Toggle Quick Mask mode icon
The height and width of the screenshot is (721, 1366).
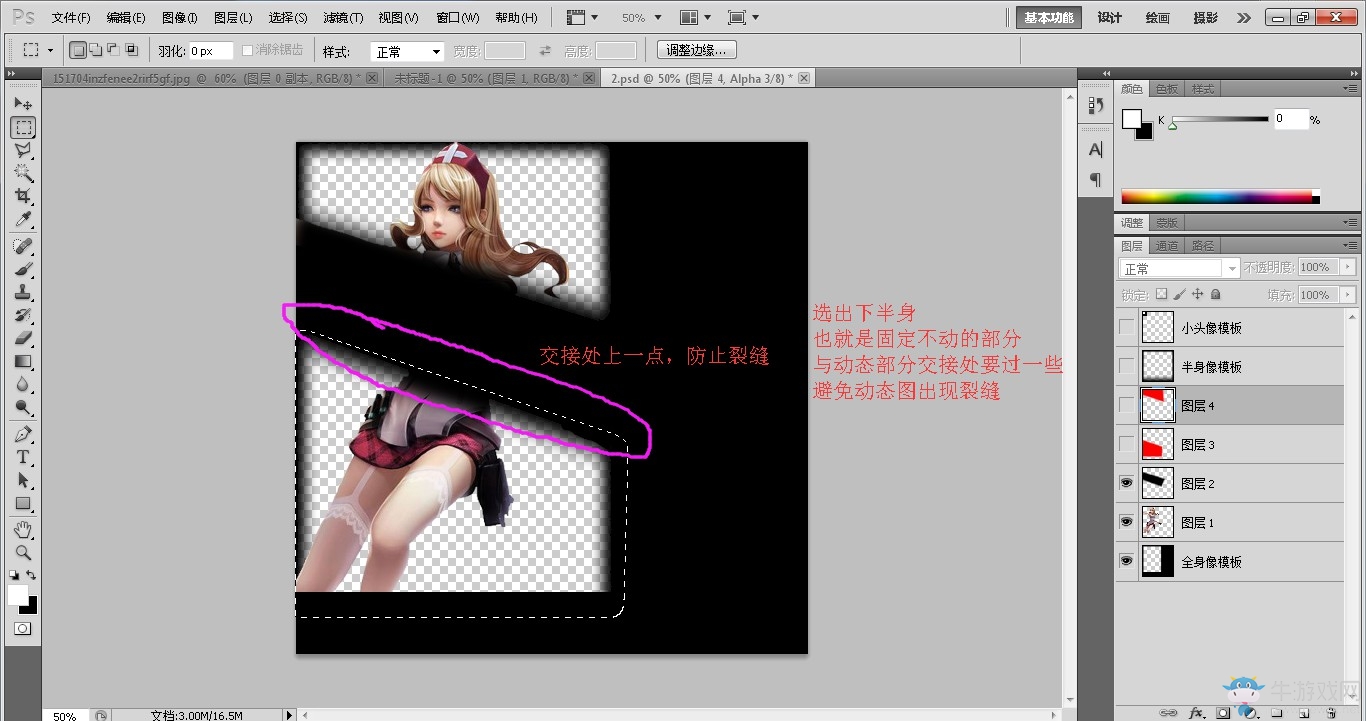point(22,629)
